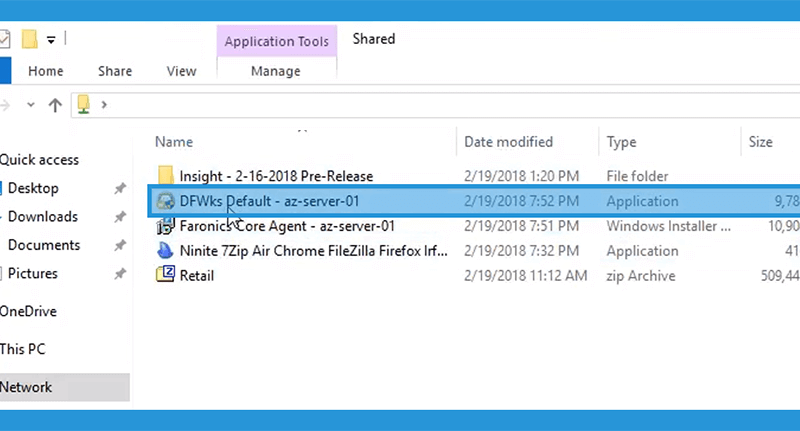
Task: Open the View ribbon tab
Action: (x=181, y=71)
